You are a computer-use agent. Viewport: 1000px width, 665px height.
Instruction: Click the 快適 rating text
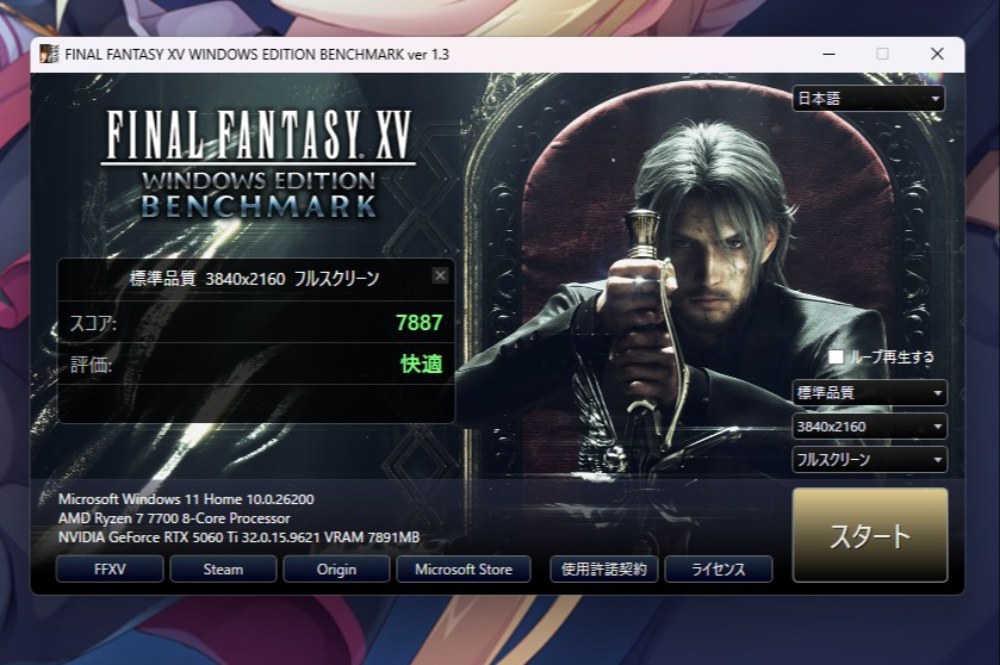coord(421,364)
